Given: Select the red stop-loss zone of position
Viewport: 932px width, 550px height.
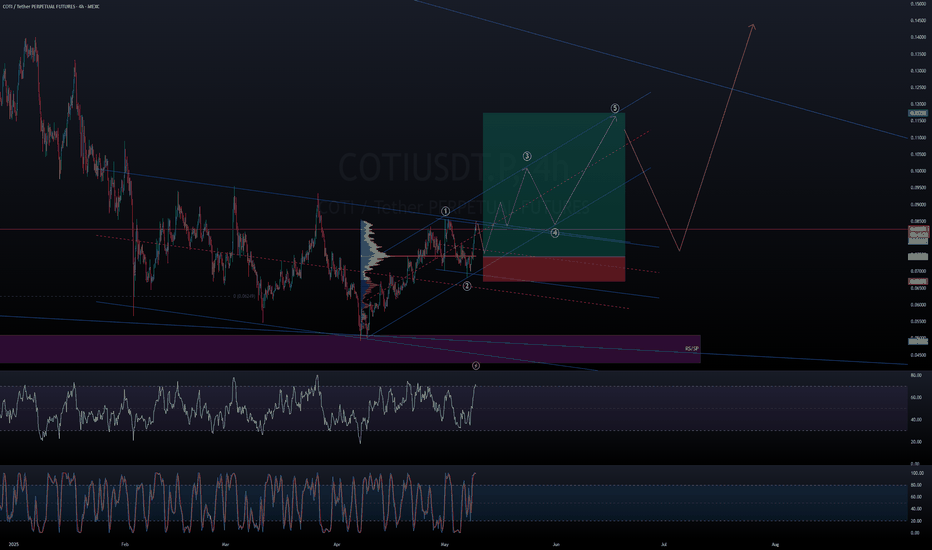Looking at the screenshot, I should coord(554,269).
